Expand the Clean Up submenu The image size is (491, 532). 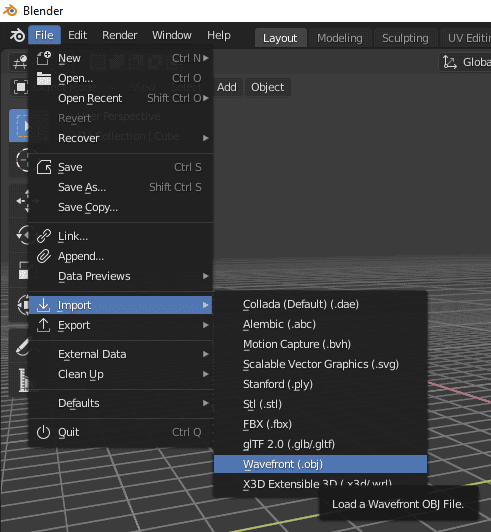pos(120,374)
